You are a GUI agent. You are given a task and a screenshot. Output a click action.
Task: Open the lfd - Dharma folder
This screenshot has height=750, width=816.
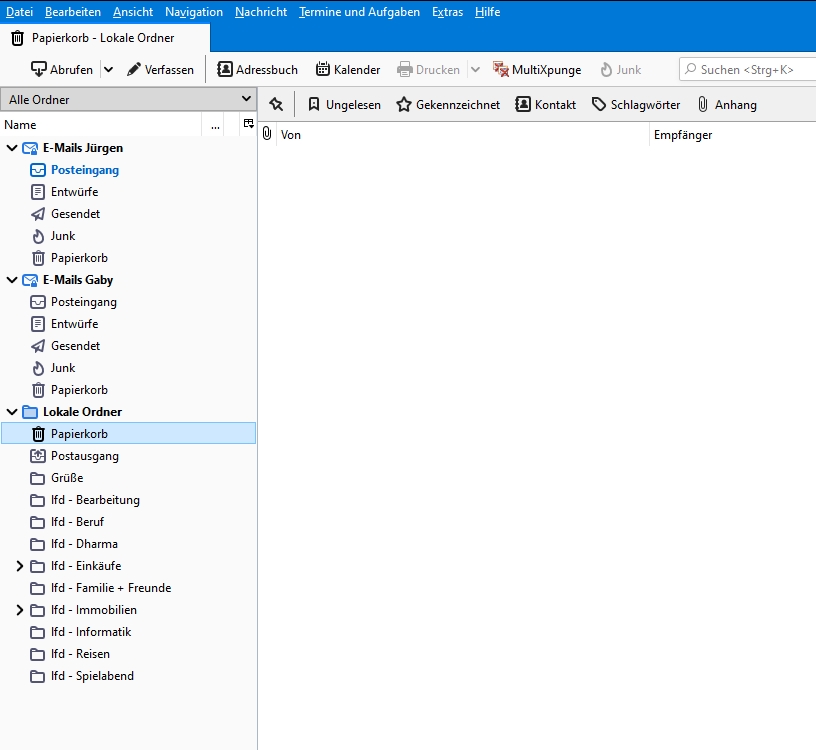(x=128, y=544)
